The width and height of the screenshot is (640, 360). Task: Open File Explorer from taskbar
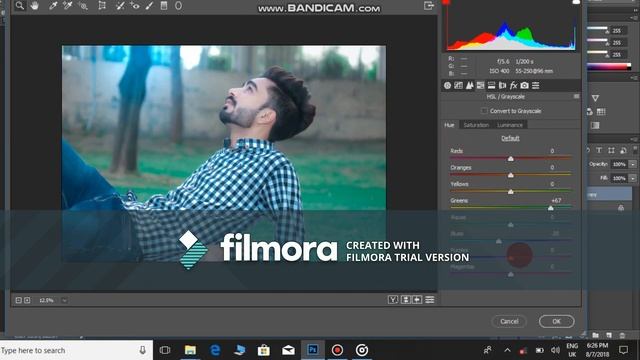coord(190,350)
